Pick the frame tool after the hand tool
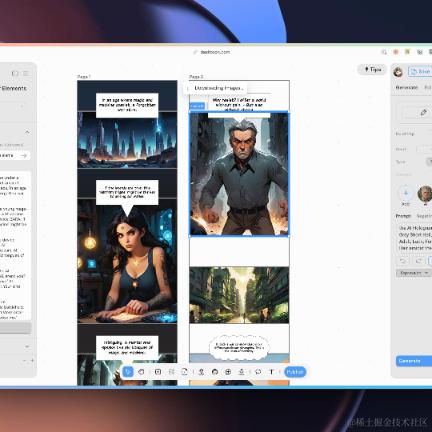Image resolution: width=432 pixels, height=432 pixels. [x=158, y=372]
